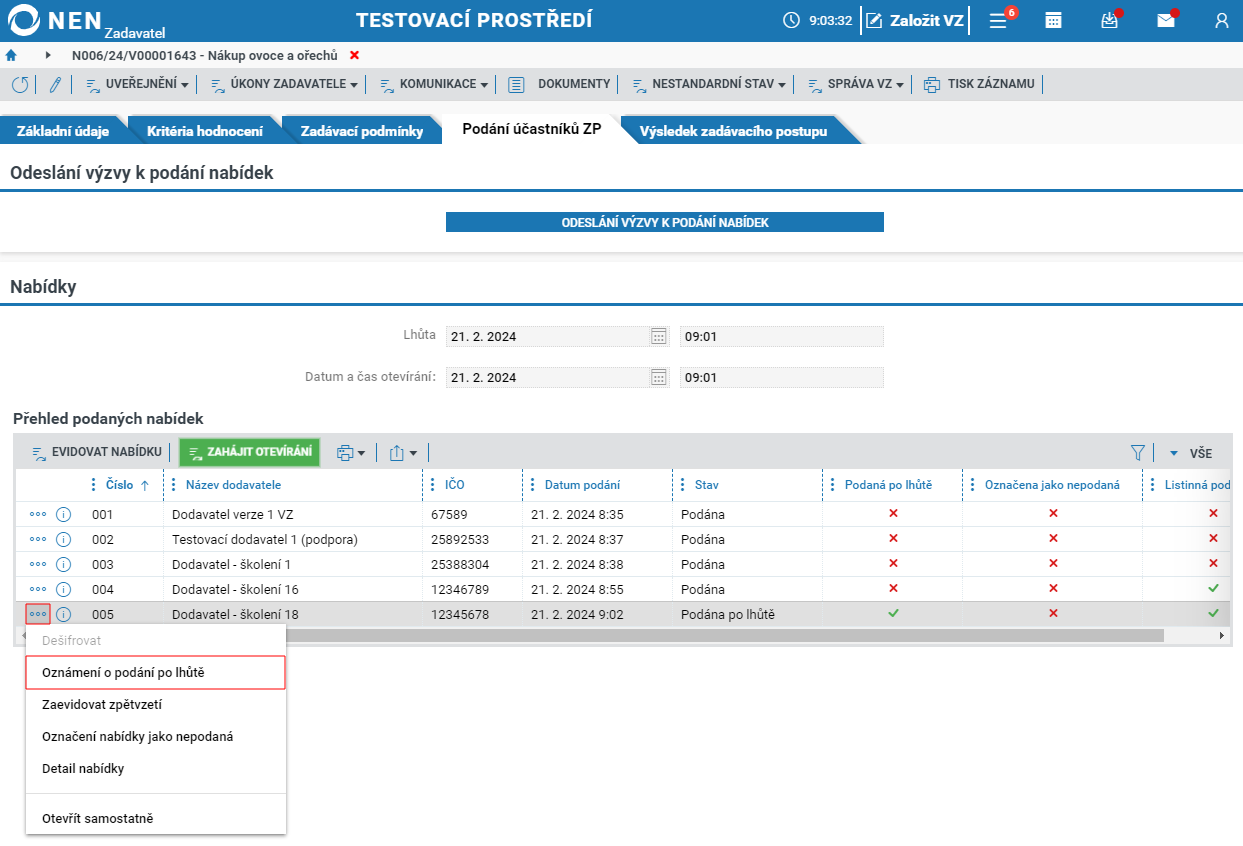1243x846 pixels.
Task: Choose Zaevidovat zpětvzetí from context menu
Action: pyautogui.click(x=156, y=704)
